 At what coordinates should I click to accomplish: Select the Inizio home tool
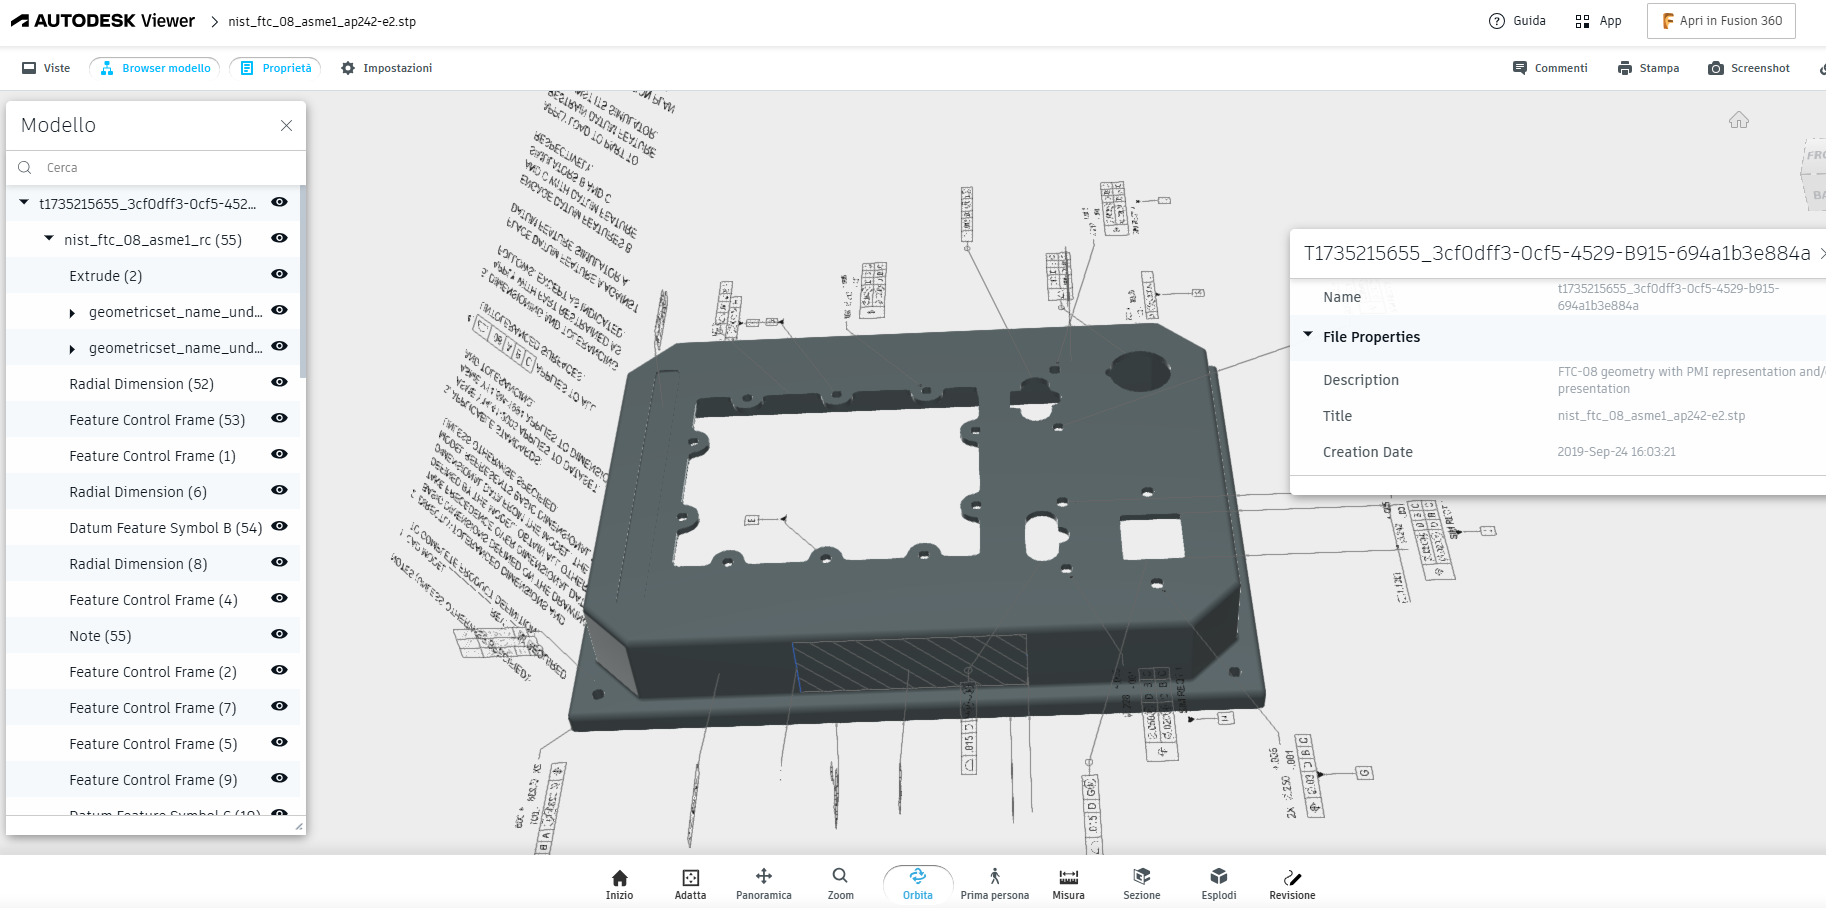pos(619,884)
